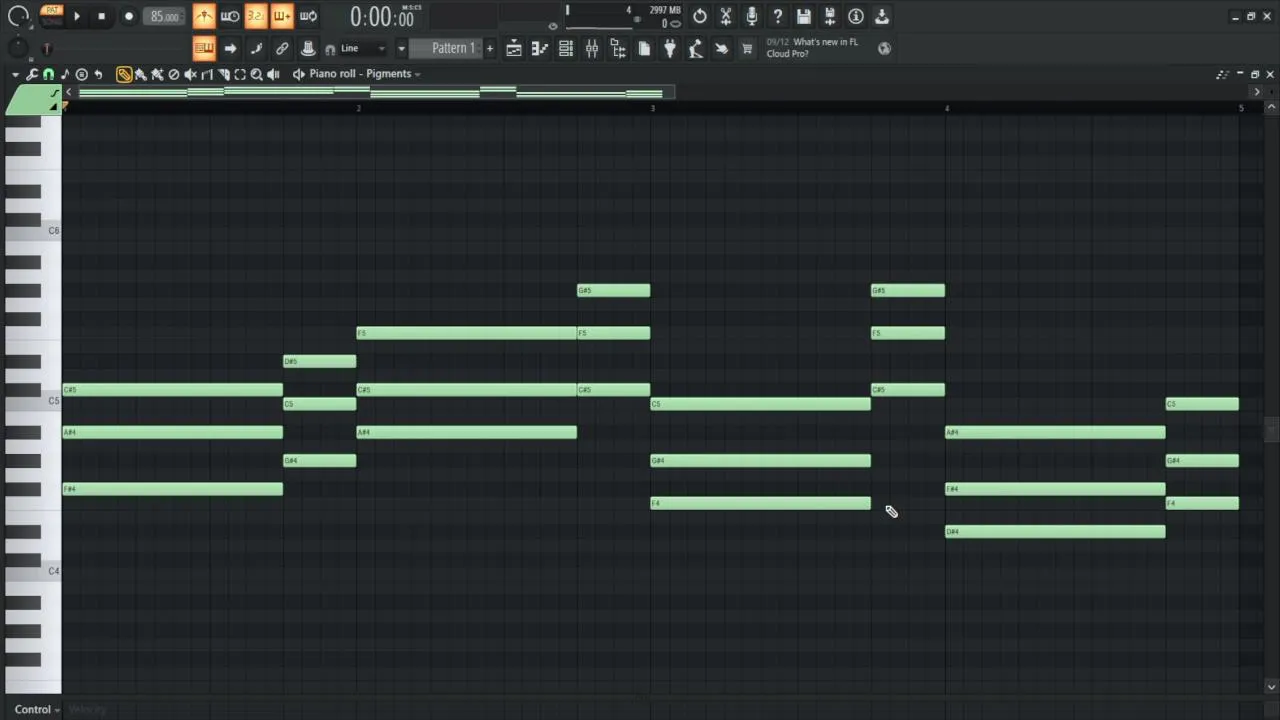
Task: Toggle overdub blend recording
Action: 282,16
